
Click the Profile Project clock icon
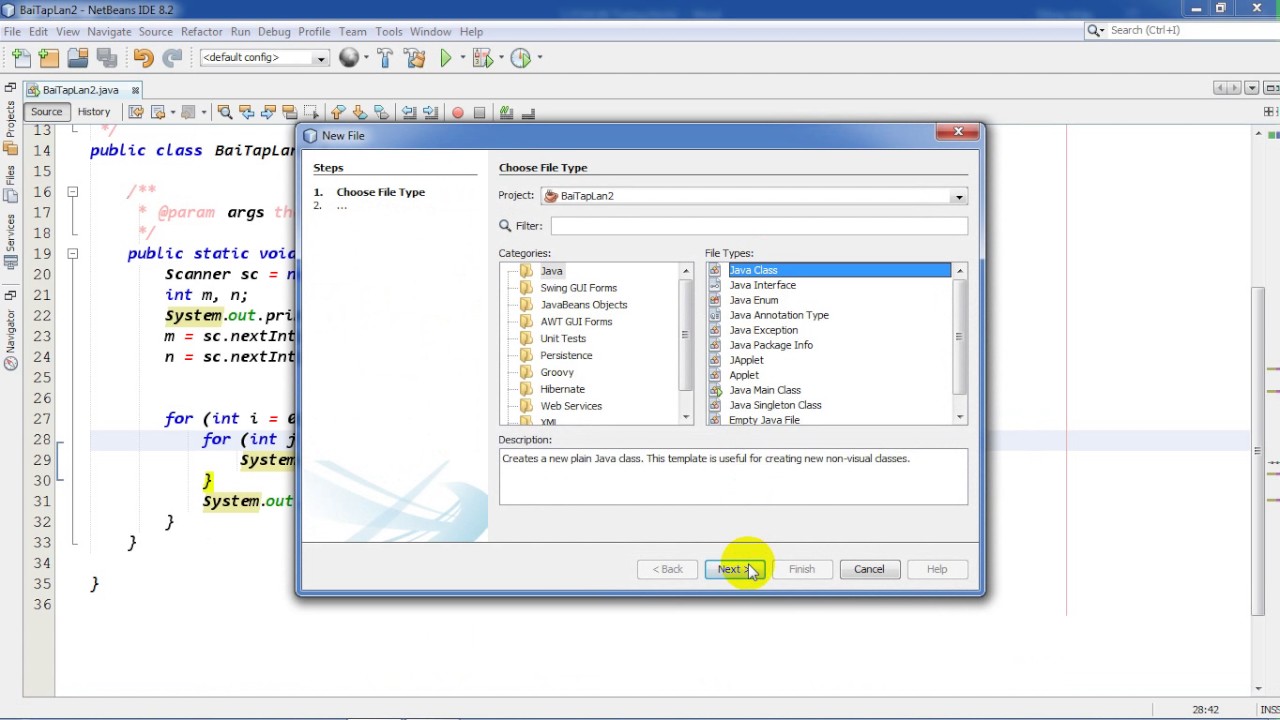click(x=520, y=58)
